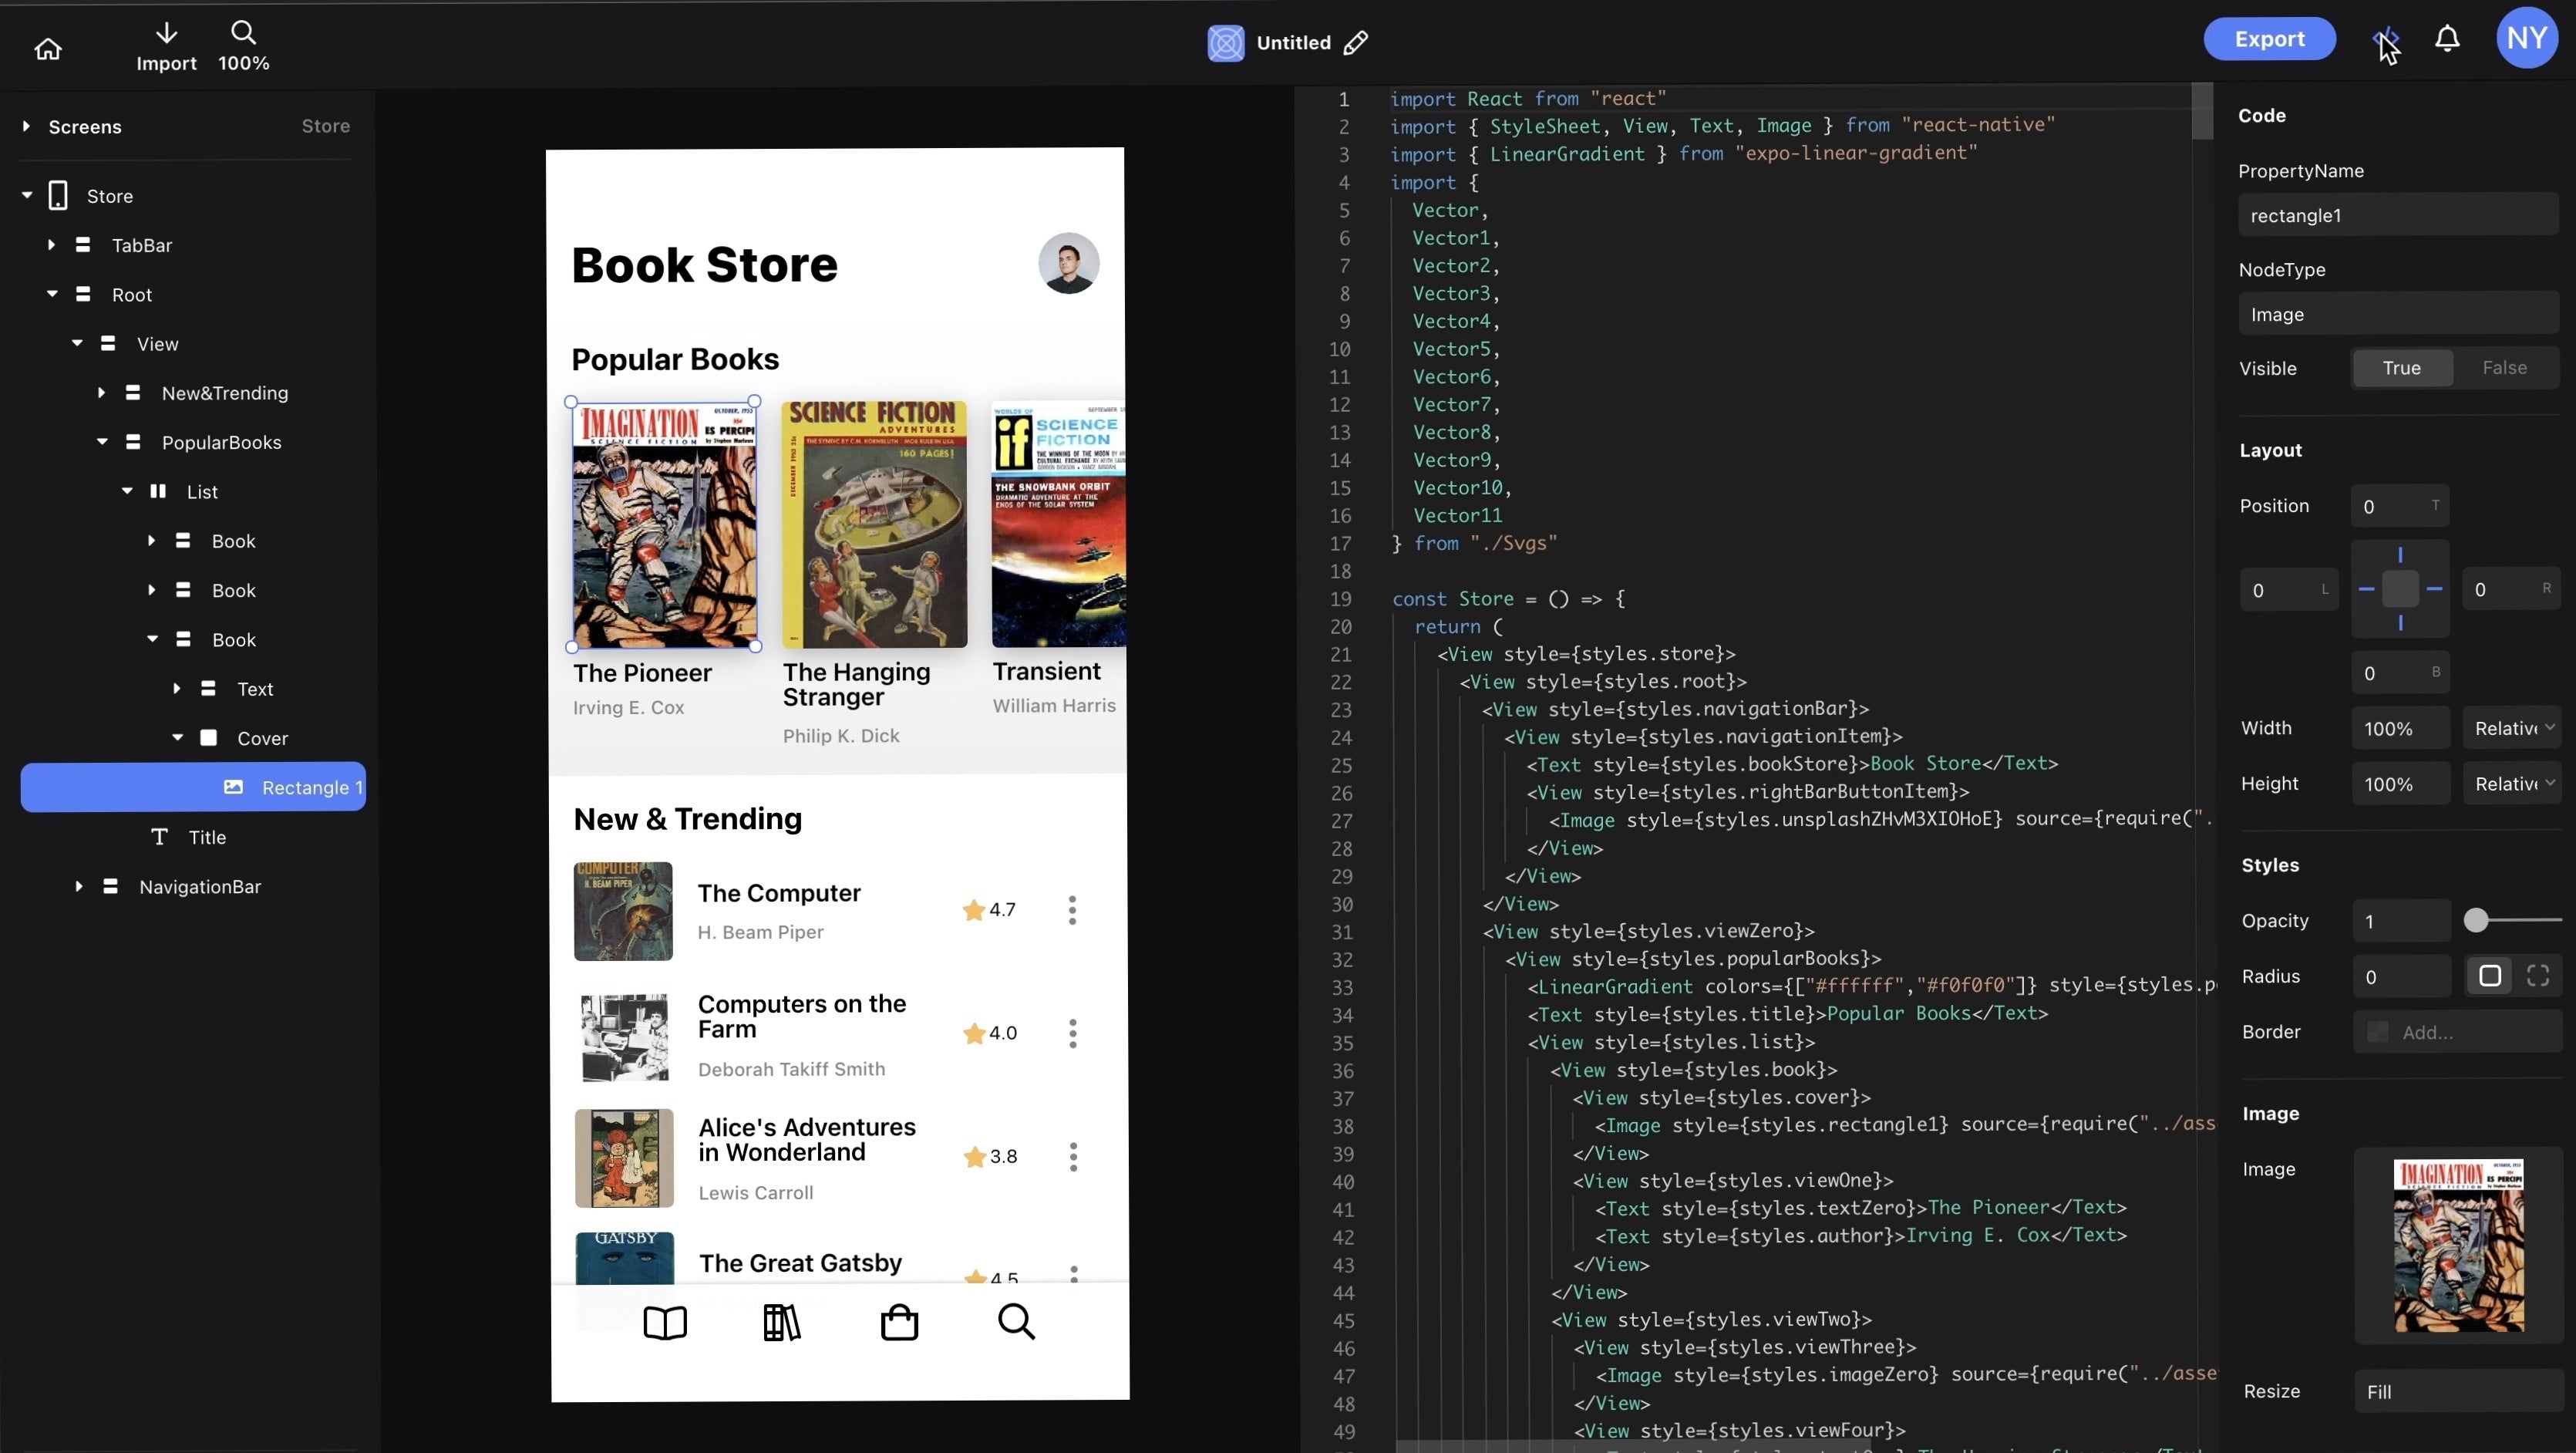2576x1453 pixels.
Task: Select the individual corners radius icon
Action: (x=2537, y=976)
